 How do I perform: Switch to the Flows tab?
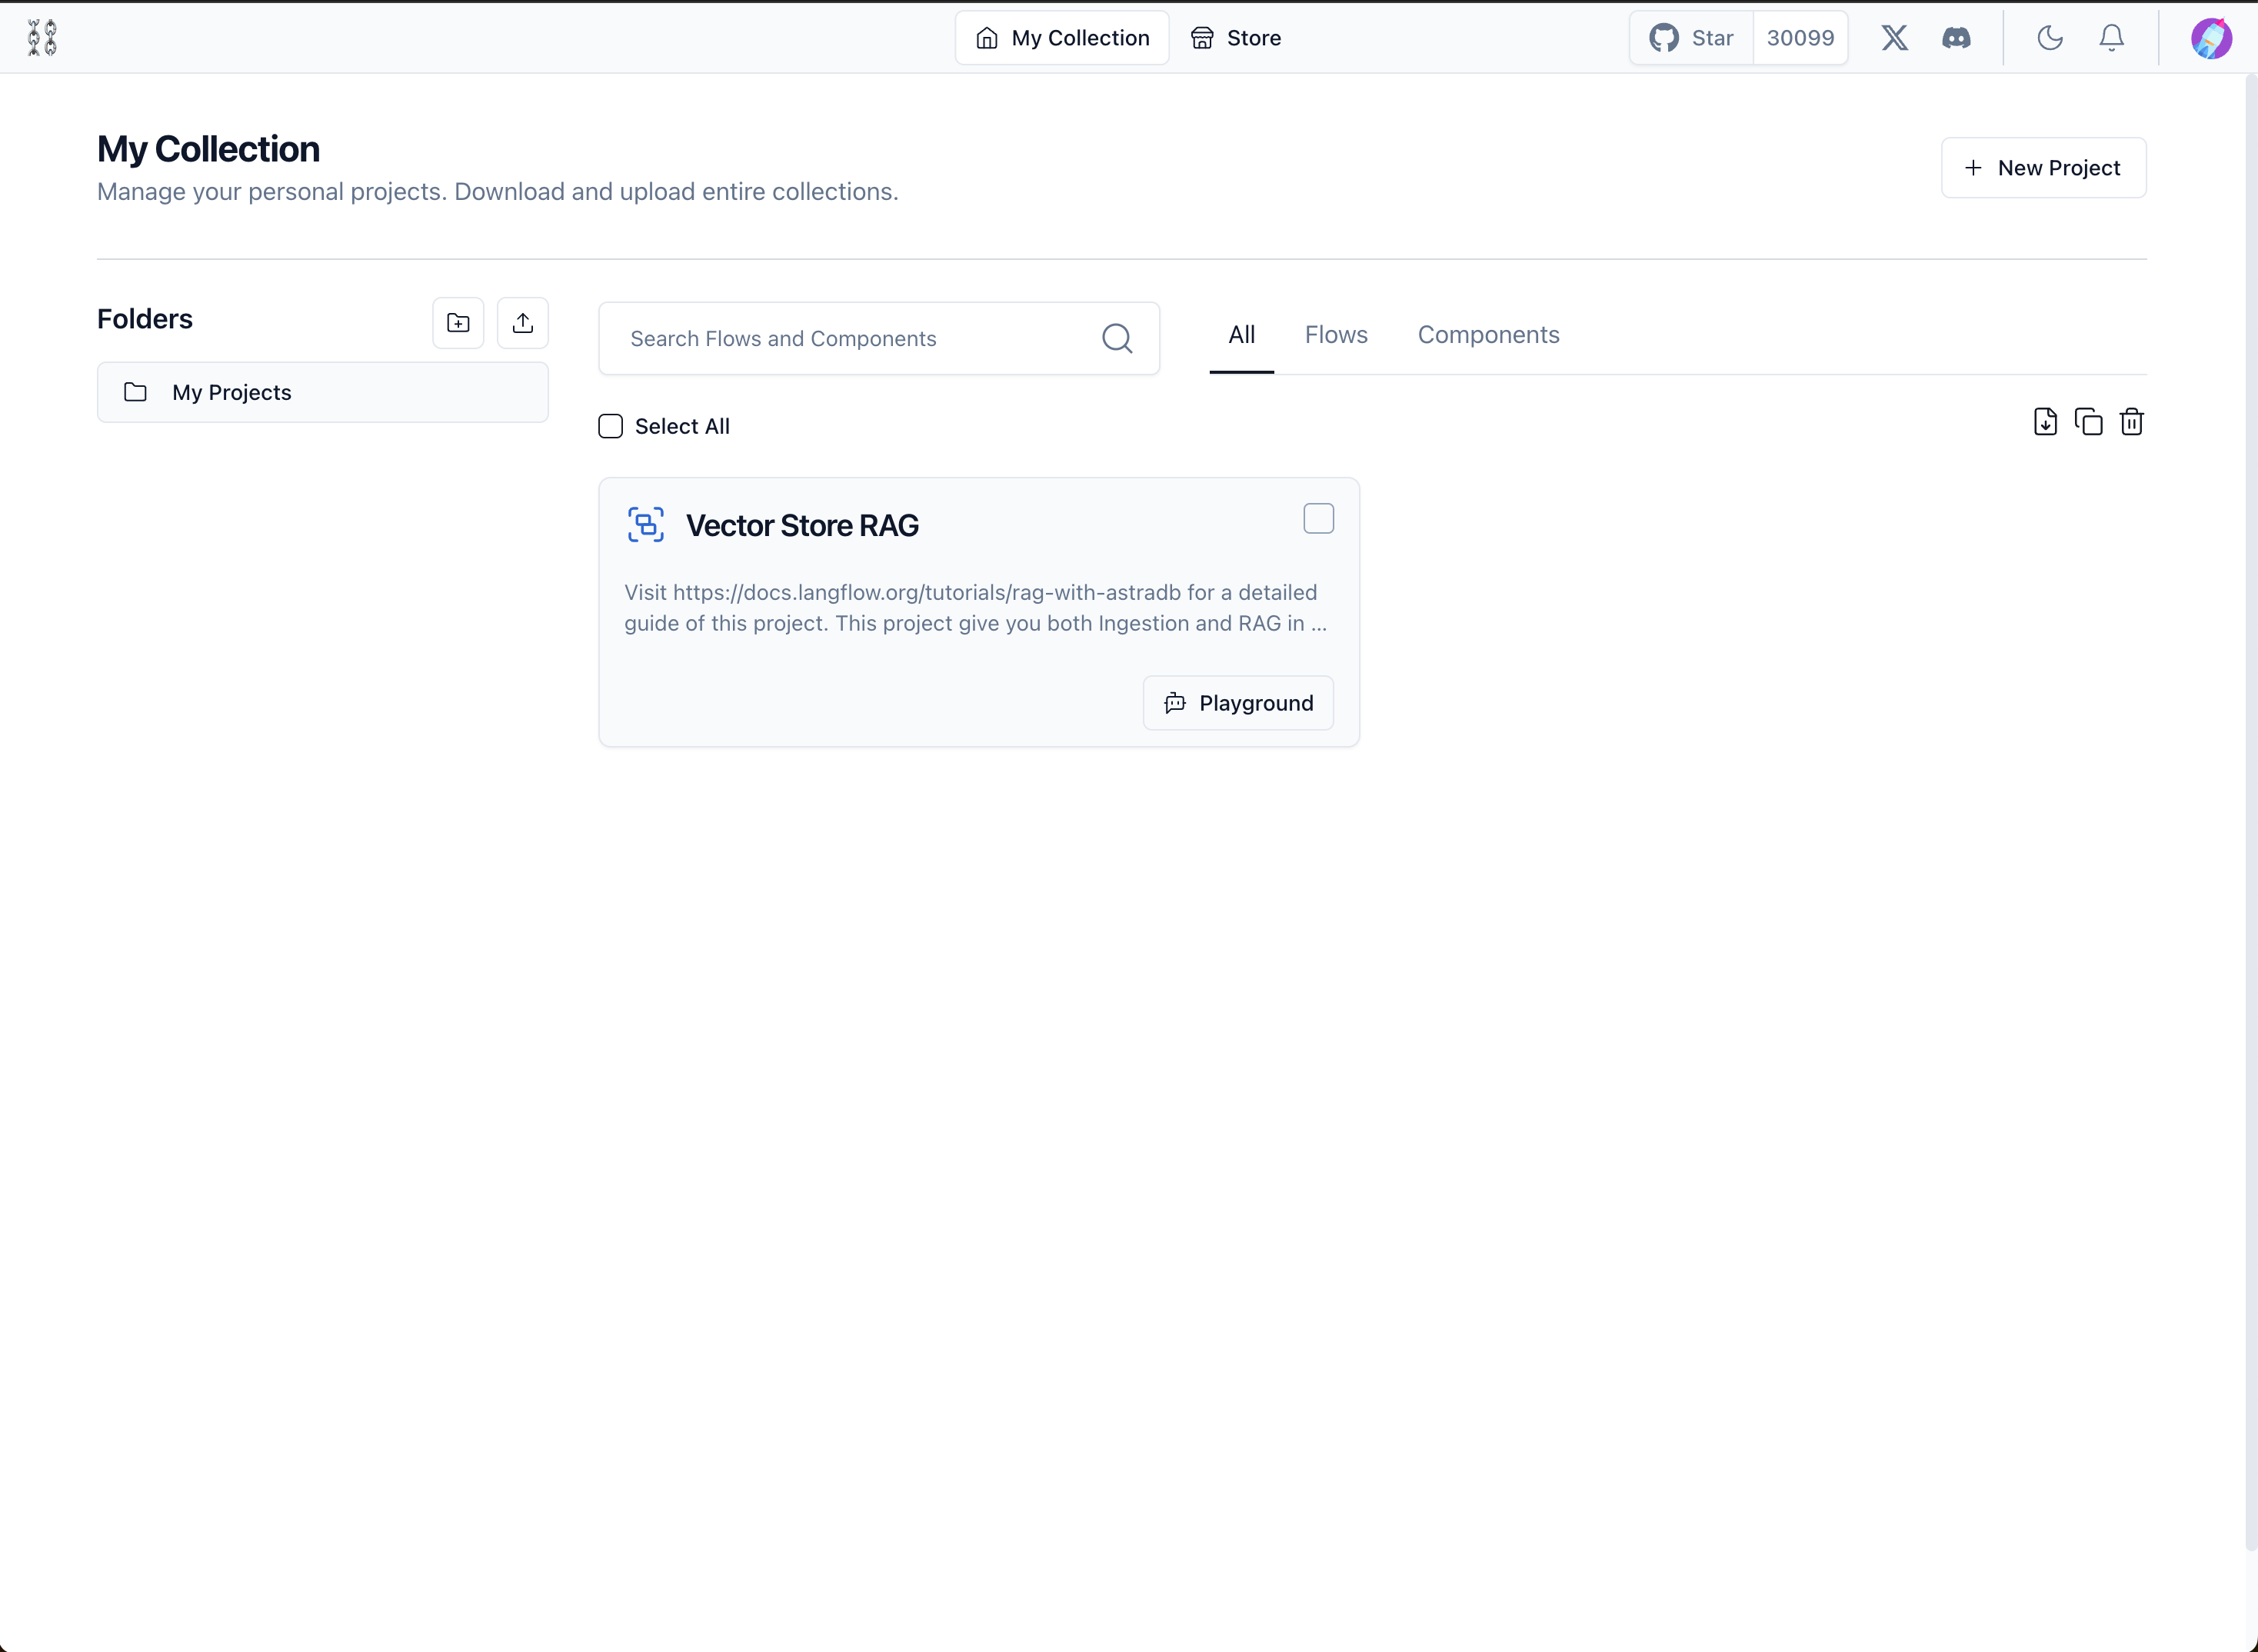[x=1335, y=335]
